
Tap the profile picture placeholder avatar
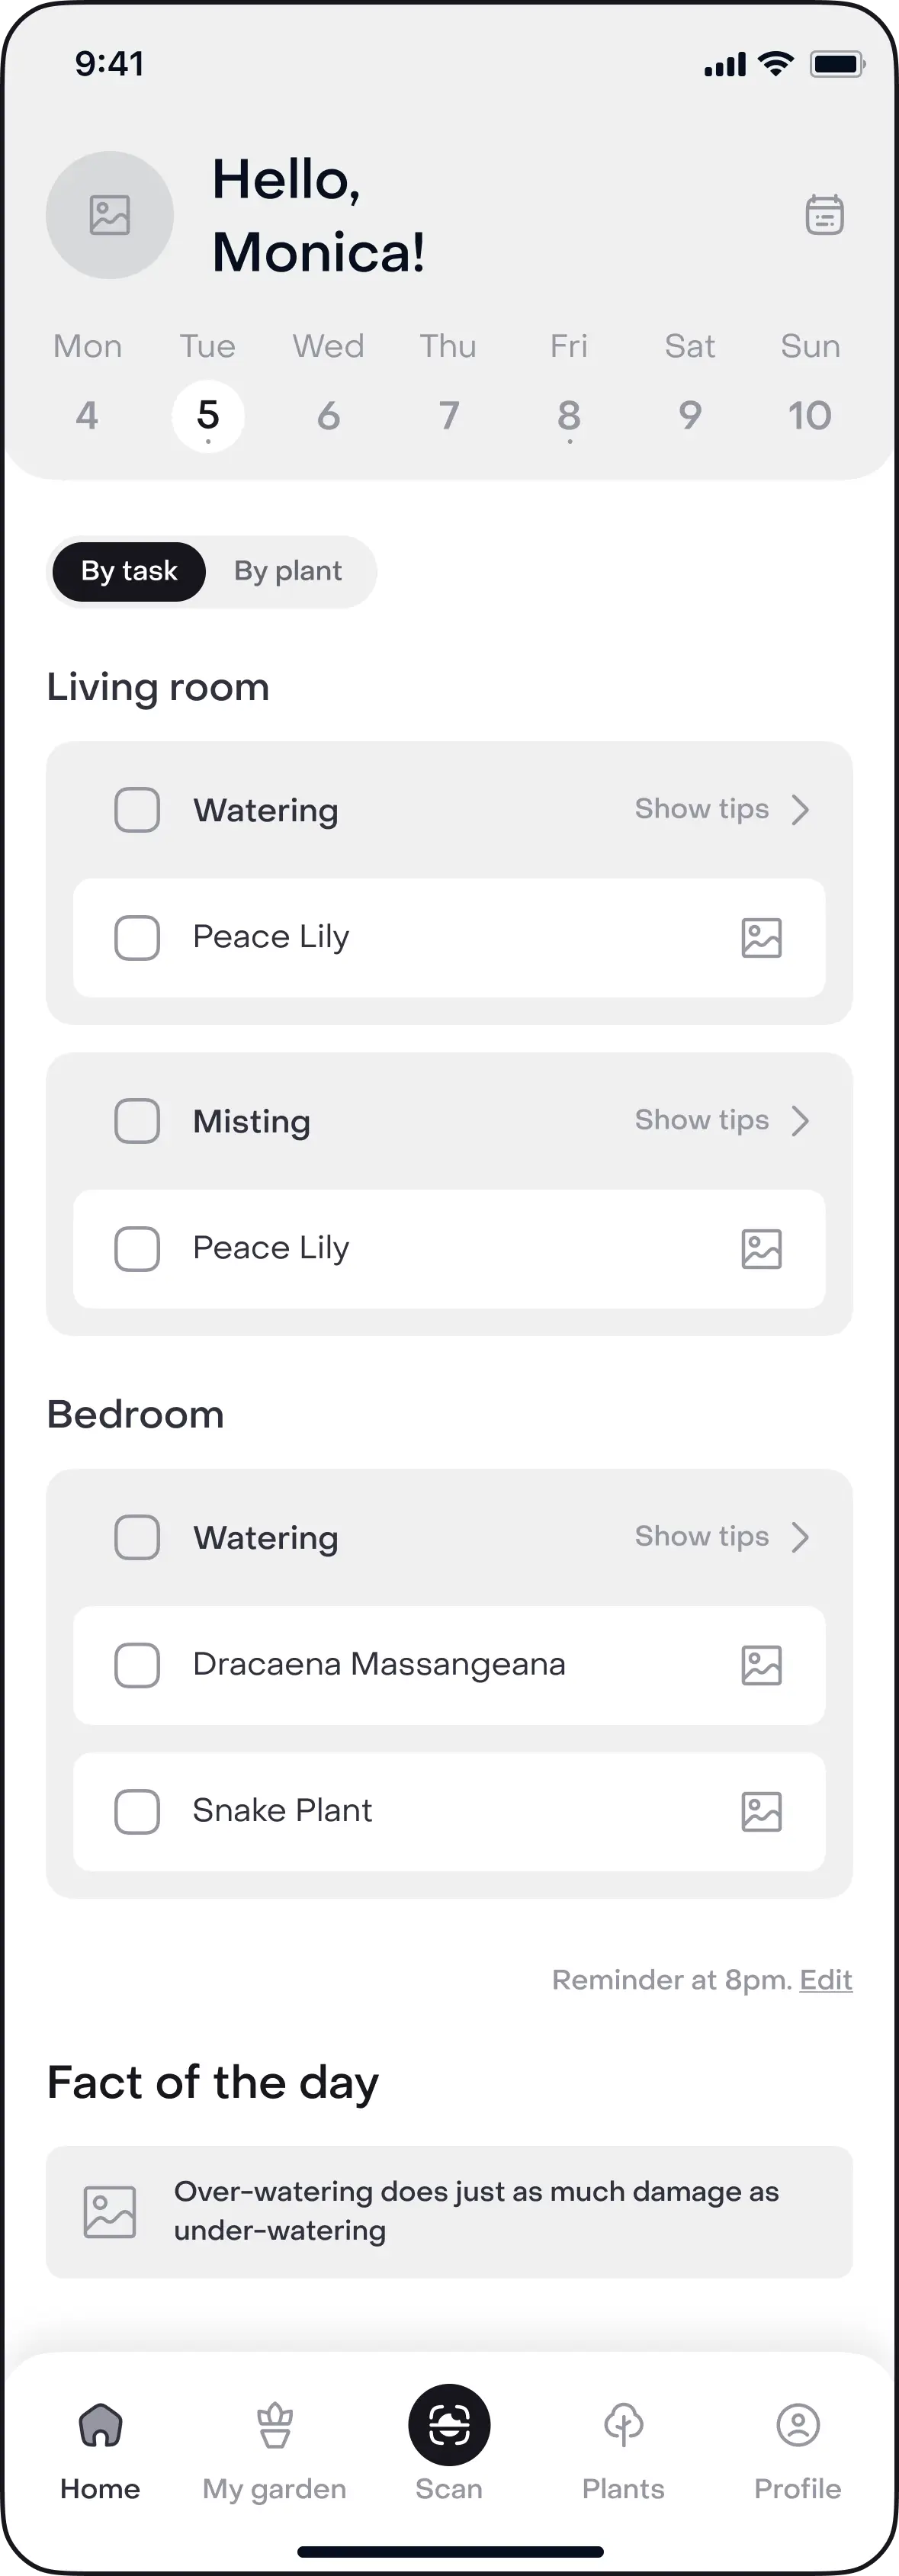click(110, 215)
